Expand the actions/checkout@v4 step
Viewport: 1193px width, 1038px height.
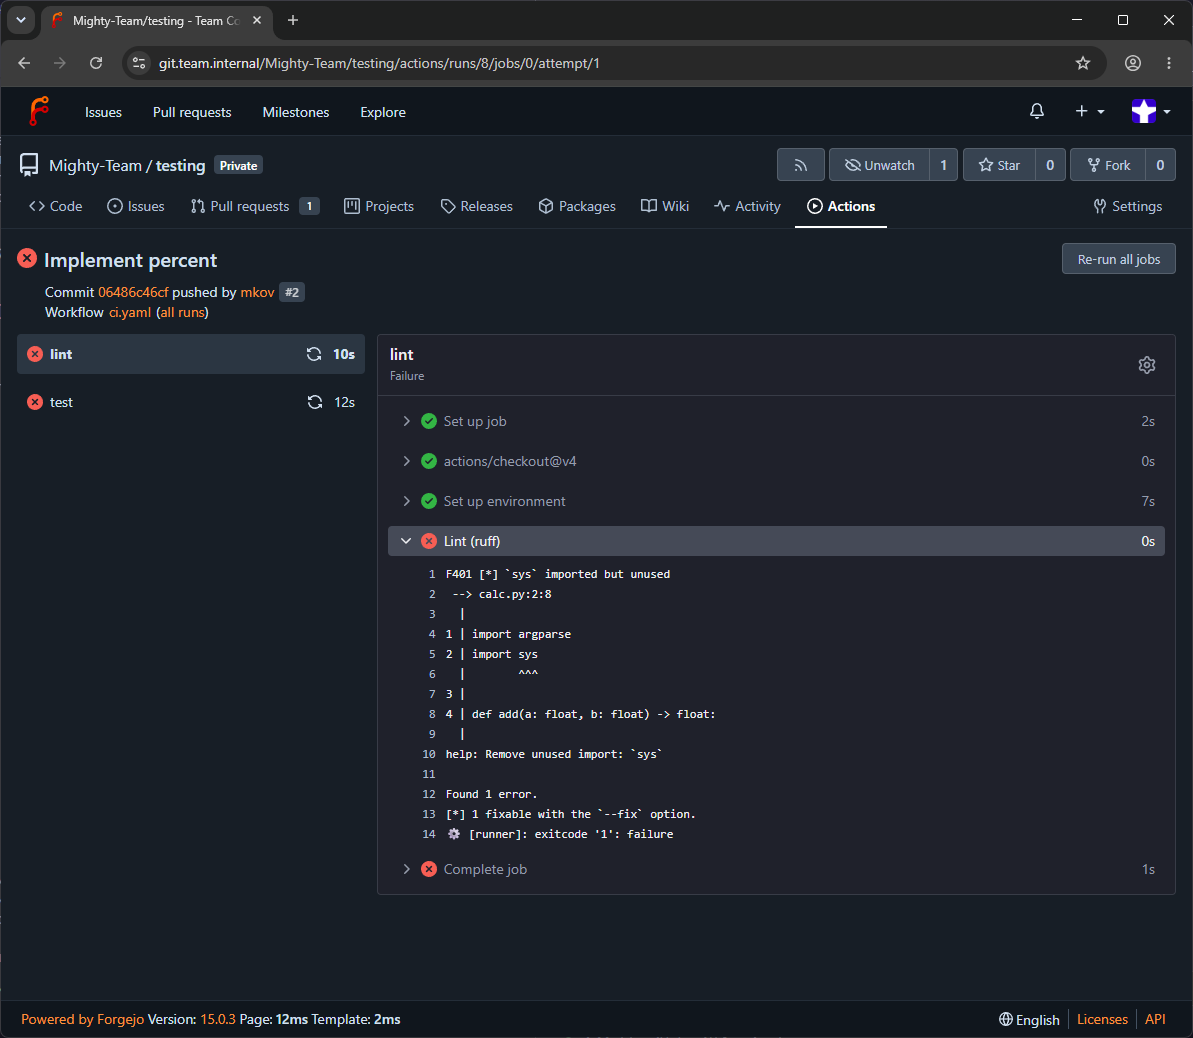coord(776,461)
